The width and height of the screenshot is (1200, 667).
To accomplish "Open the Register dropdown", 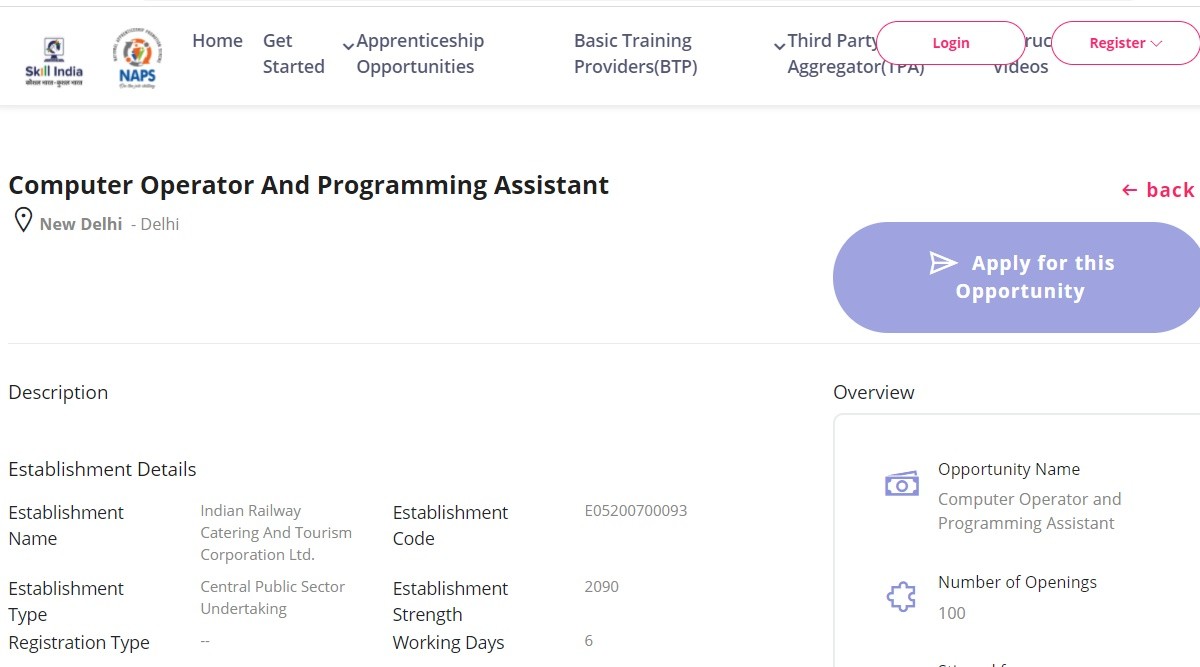I will 1125,43.
